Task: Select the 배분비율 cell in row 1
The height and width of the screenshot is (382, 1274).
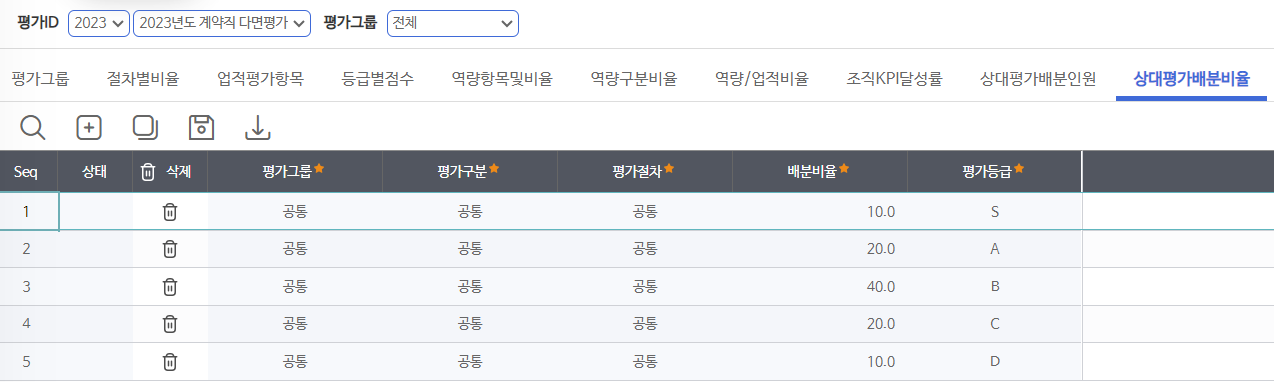Action: pos(819,211)
